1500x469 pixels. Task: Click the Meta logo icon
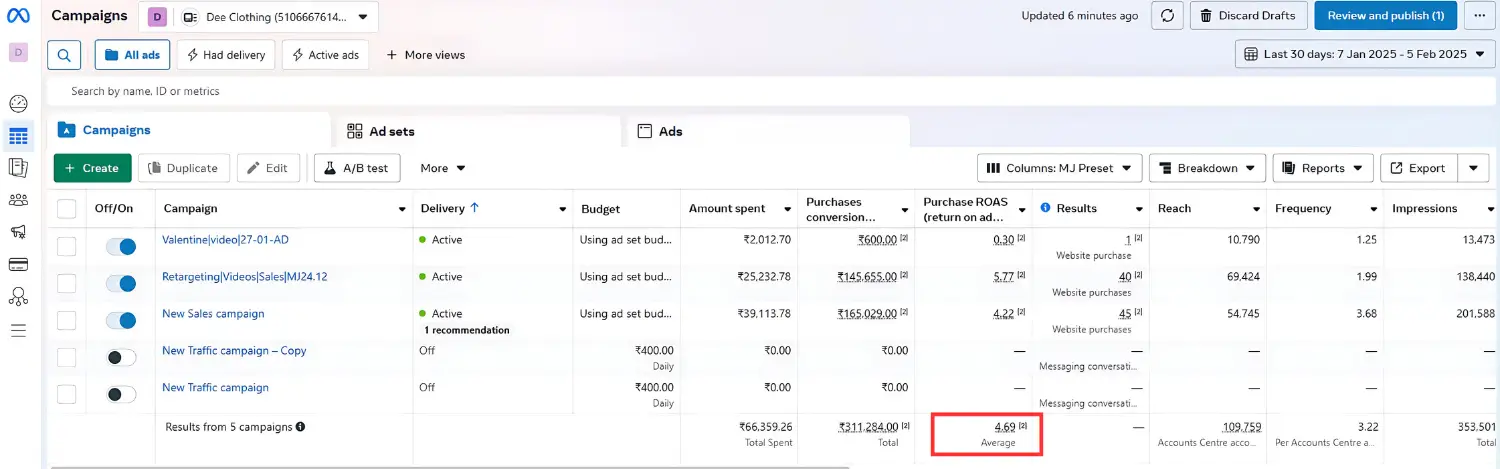[x=18, y=16]
